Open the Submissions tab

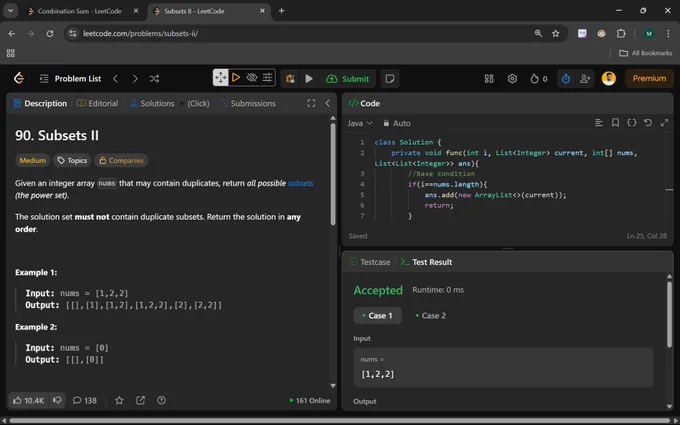(x=248, y=103)
